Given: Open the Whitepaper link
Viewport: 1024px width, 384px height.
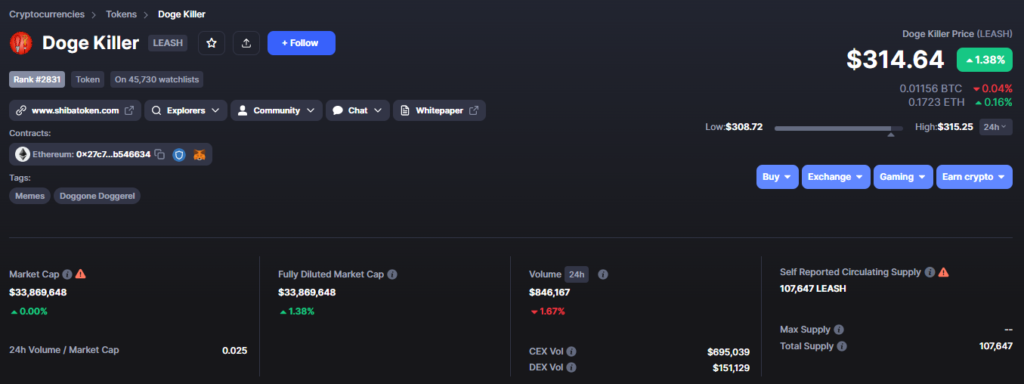Looking at the screenshot, I should [439, 110].
